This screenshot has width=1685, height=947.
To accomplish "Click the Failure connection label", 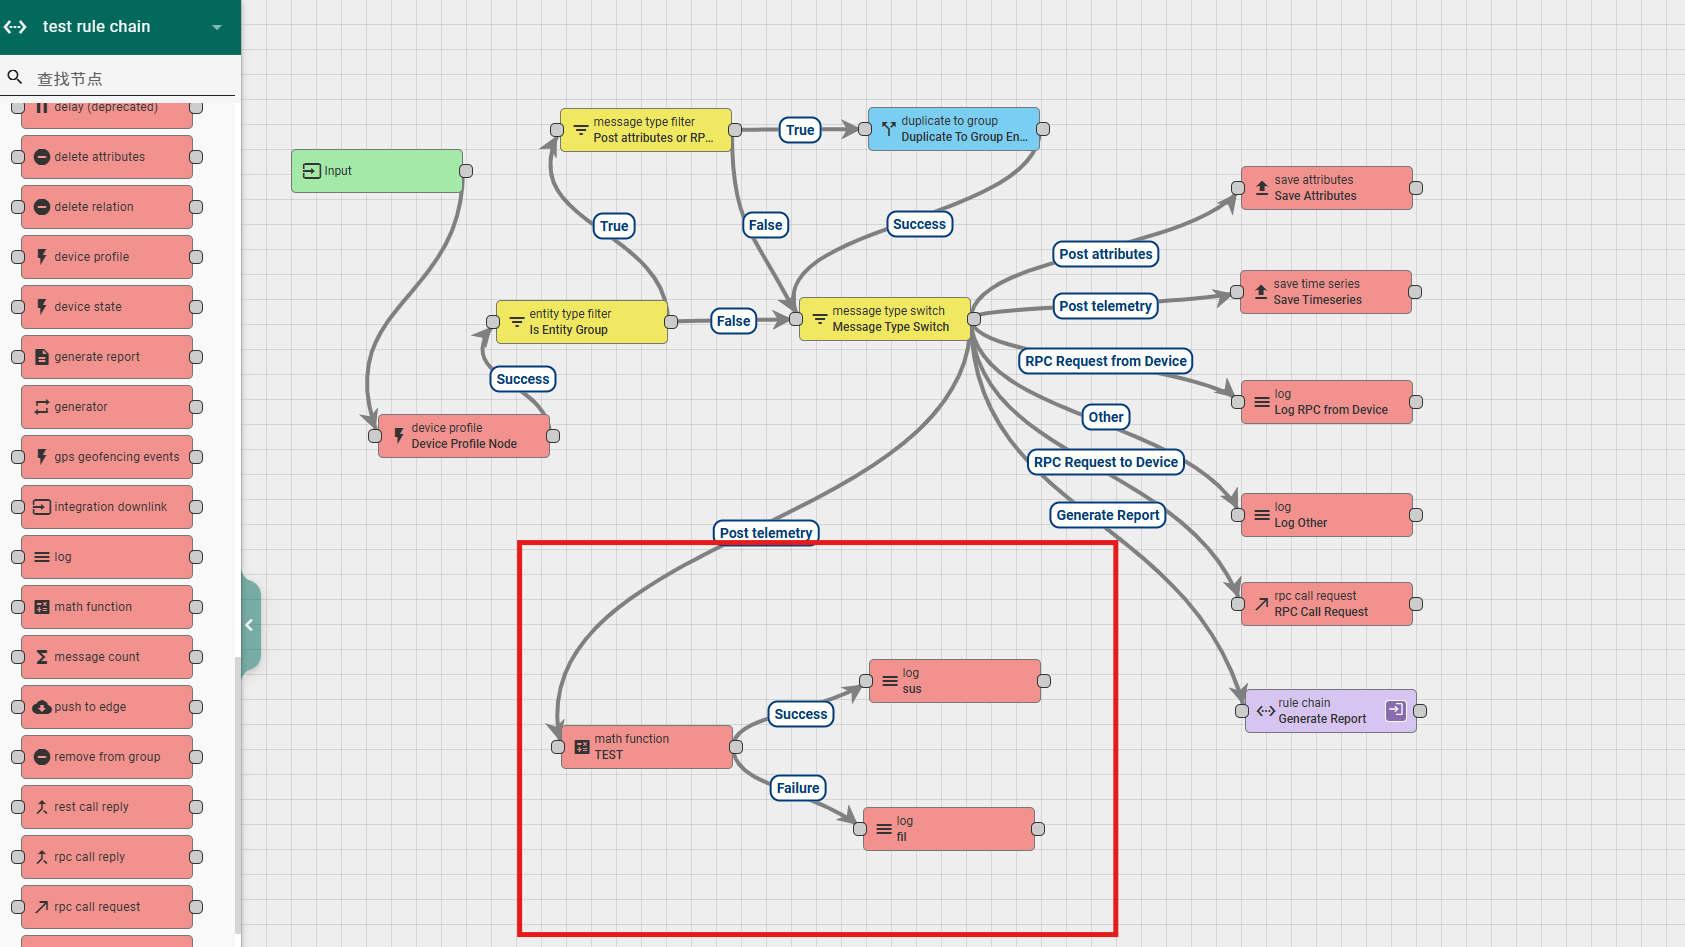I will 798,788.
